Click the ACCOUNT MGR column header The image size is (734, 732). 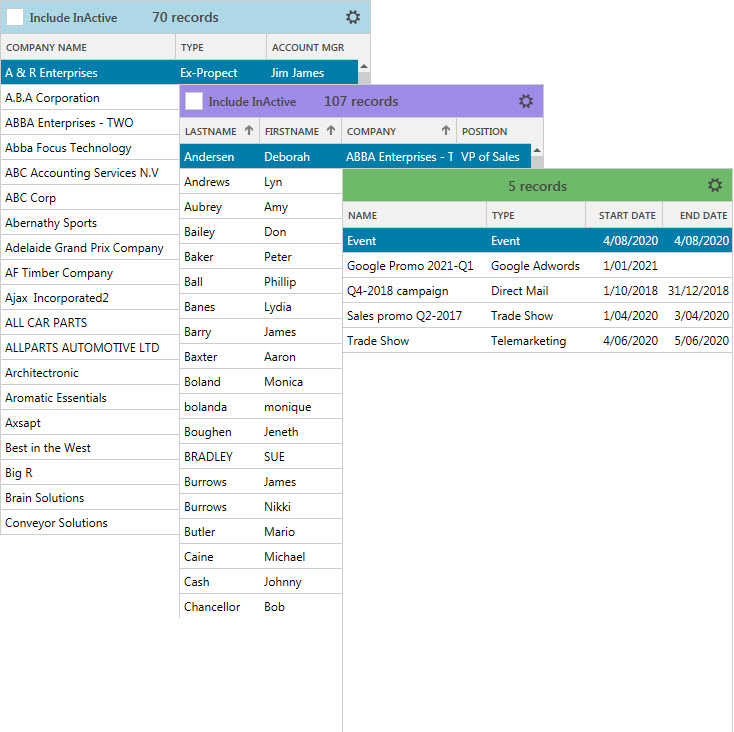tap(308, 48)
